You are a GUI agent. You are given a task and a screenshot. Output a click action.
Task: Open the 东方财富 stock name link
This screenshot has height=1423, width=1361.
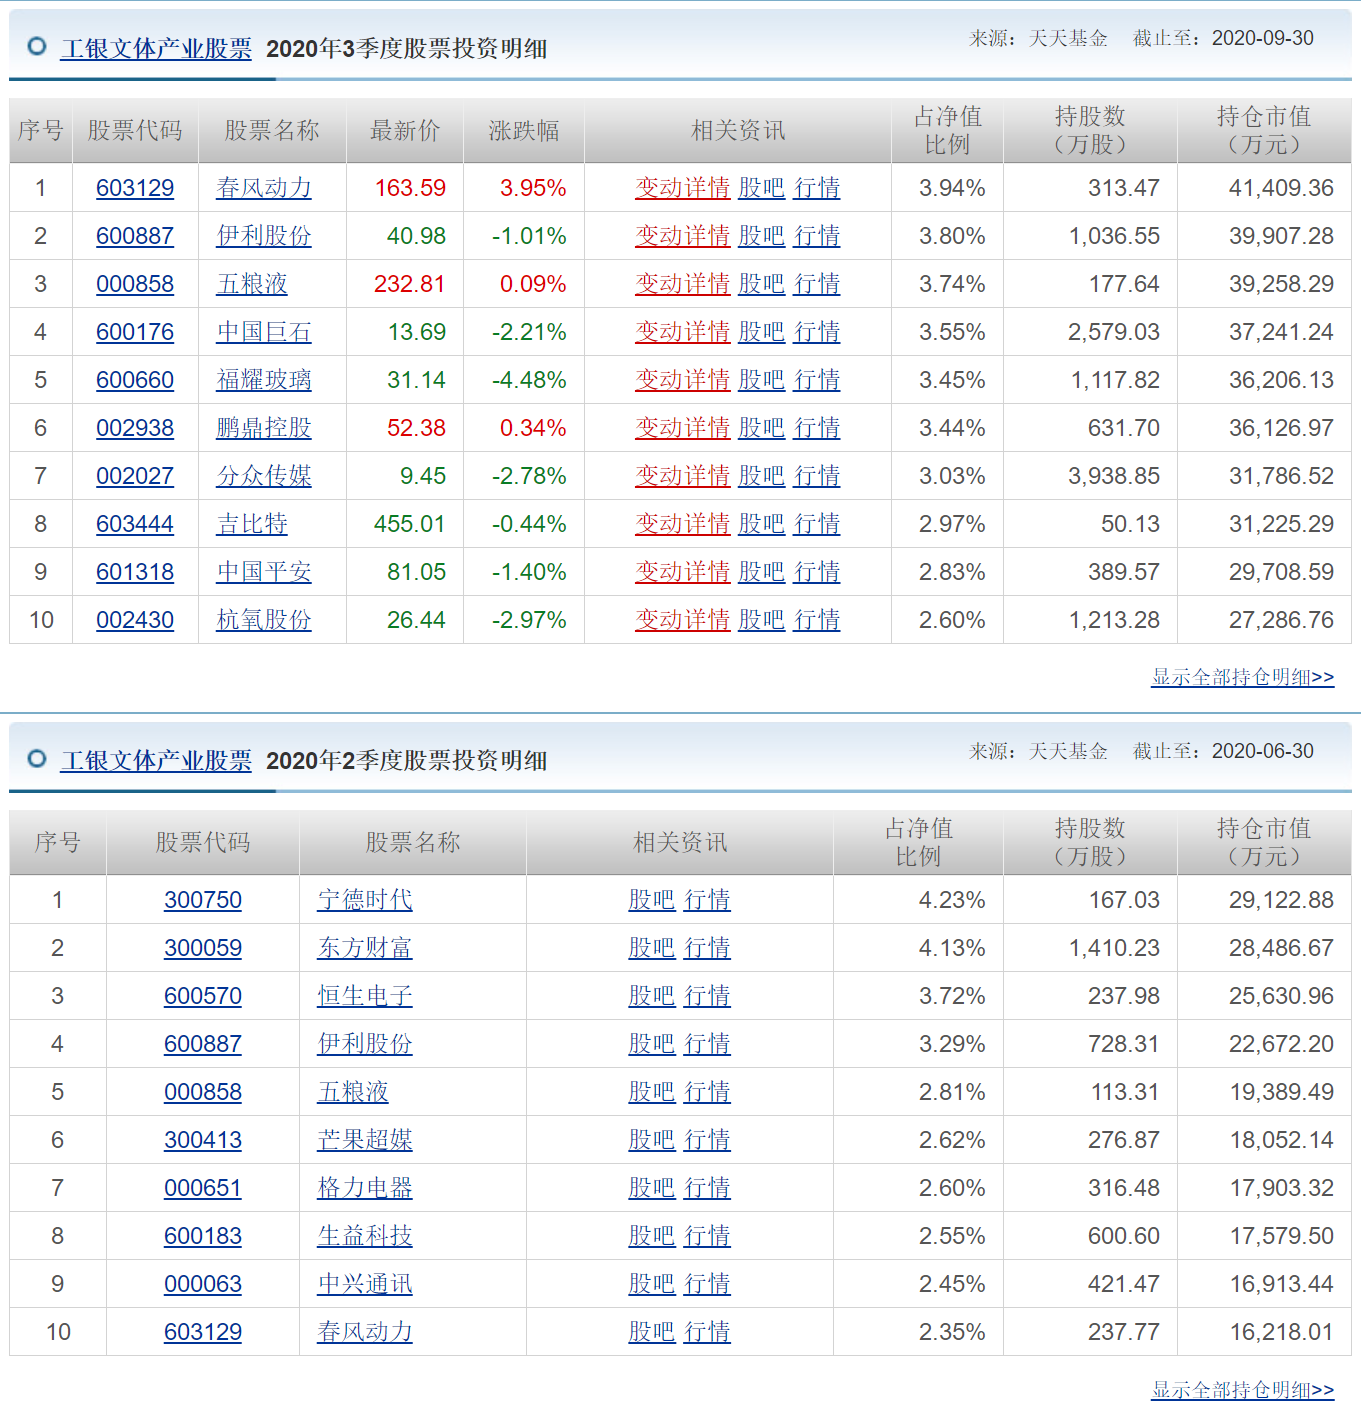click(x=365, y=948)
